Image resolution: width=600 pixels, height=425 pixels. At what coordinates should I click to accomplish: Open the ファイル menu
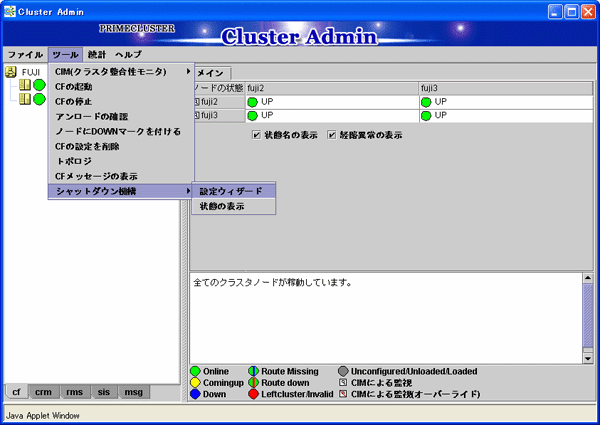point(25,55)
